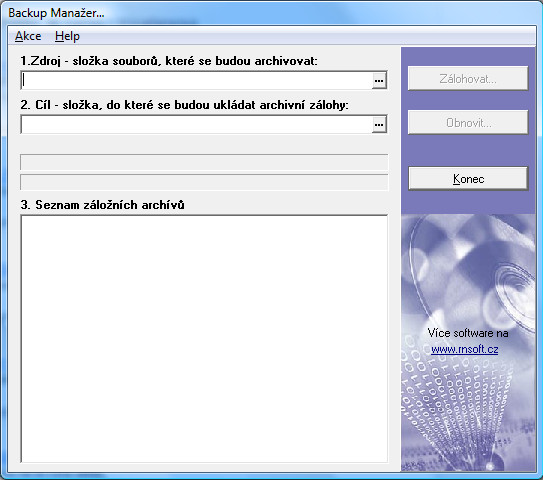This screenshot has height=481, width=543.
Task: Open the www.rnsoft.cz link
Action: (x=465, y=349)
